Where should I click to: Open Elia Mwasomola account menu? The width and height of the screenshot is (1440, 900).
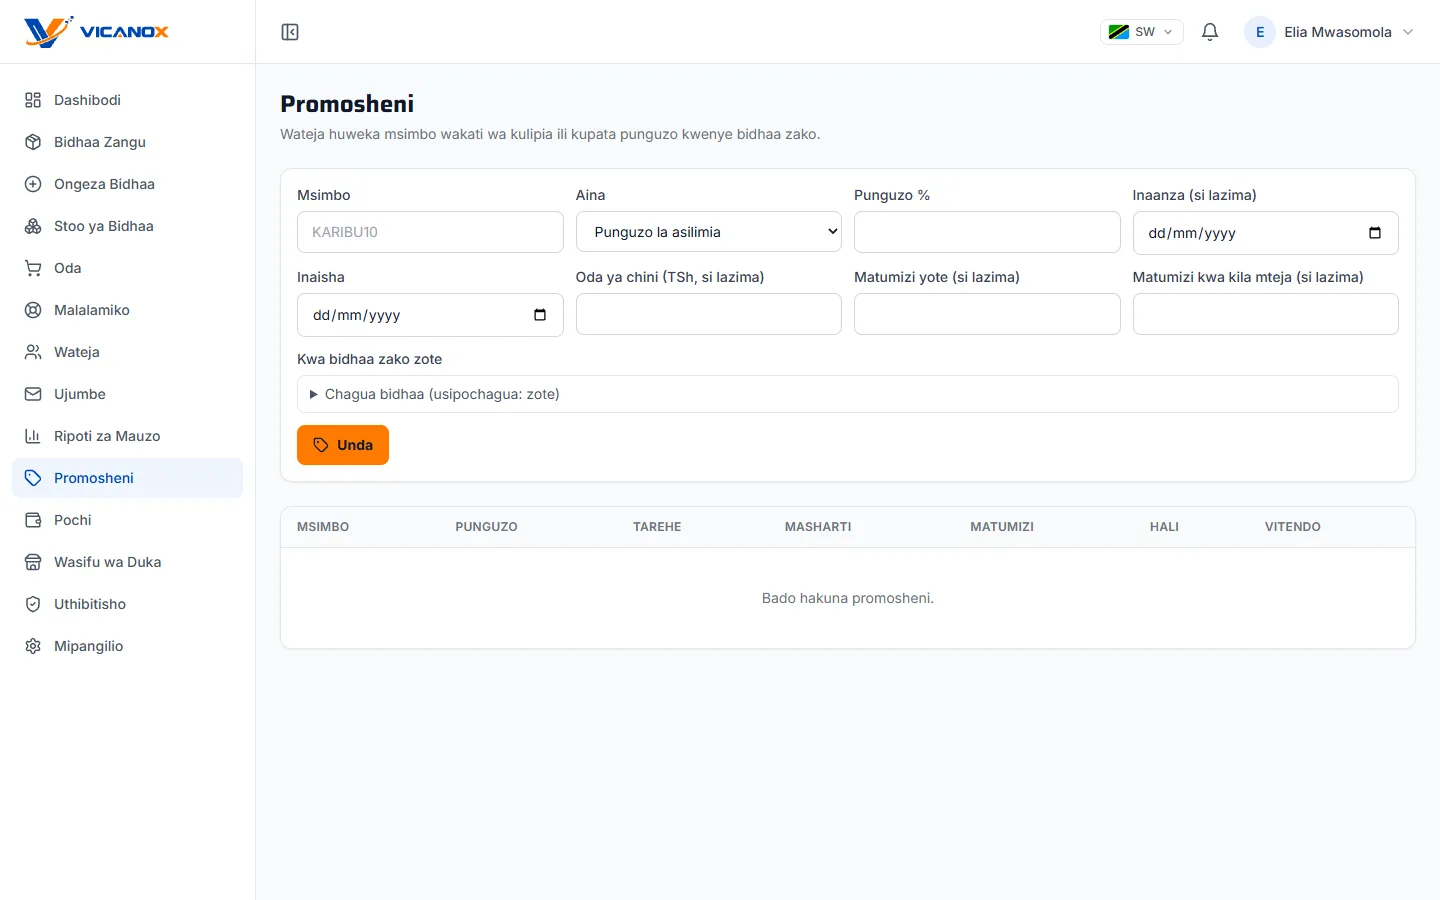click(1329, 32)
